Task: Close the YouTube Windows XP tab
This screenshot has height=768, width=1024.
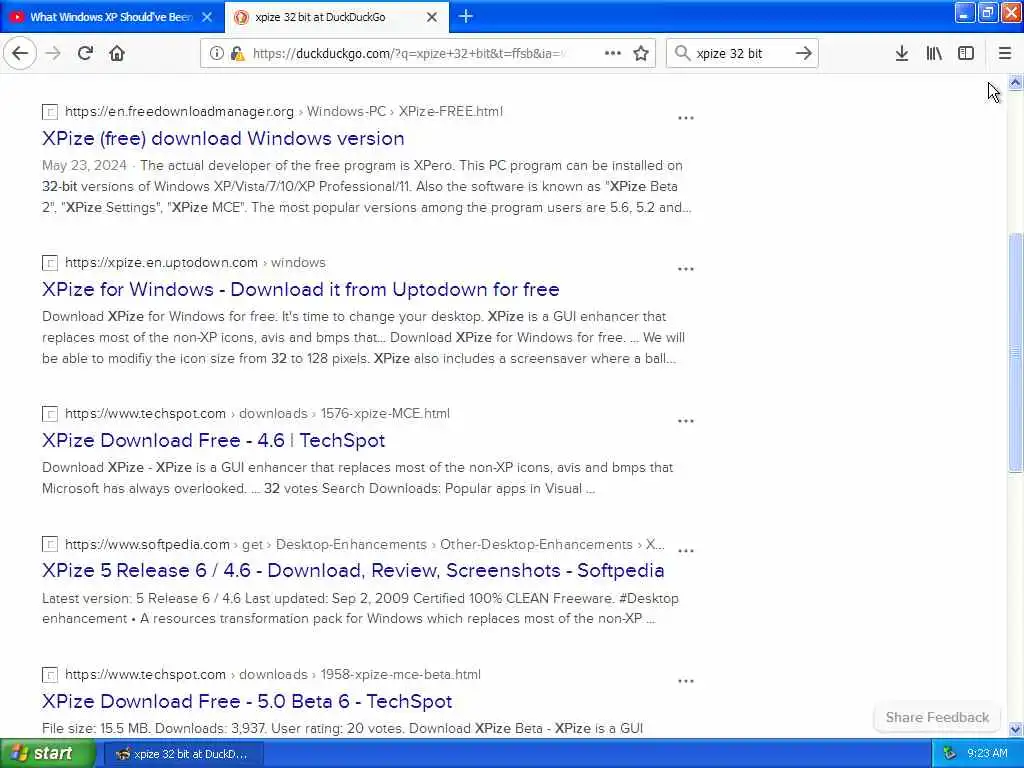Action: pyautogui.click(x=207, y=17)
